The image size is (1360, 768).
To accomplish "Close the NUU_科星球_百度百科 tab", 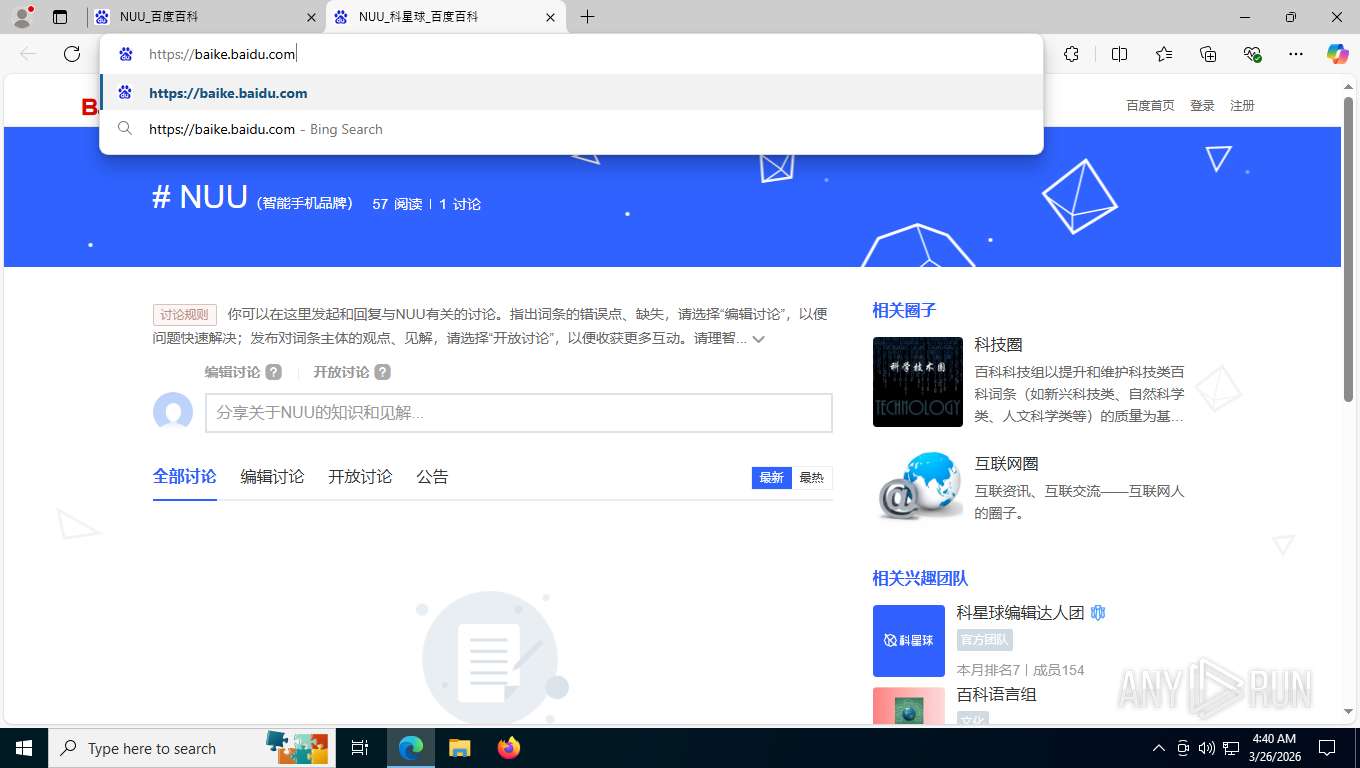I will click(550, 17).
